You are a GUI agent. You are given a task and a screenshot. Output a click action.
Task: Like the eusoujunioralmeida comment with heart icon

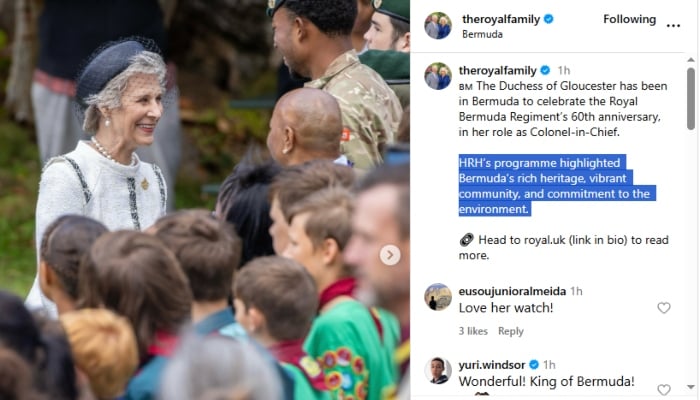(x=664, y=308)
